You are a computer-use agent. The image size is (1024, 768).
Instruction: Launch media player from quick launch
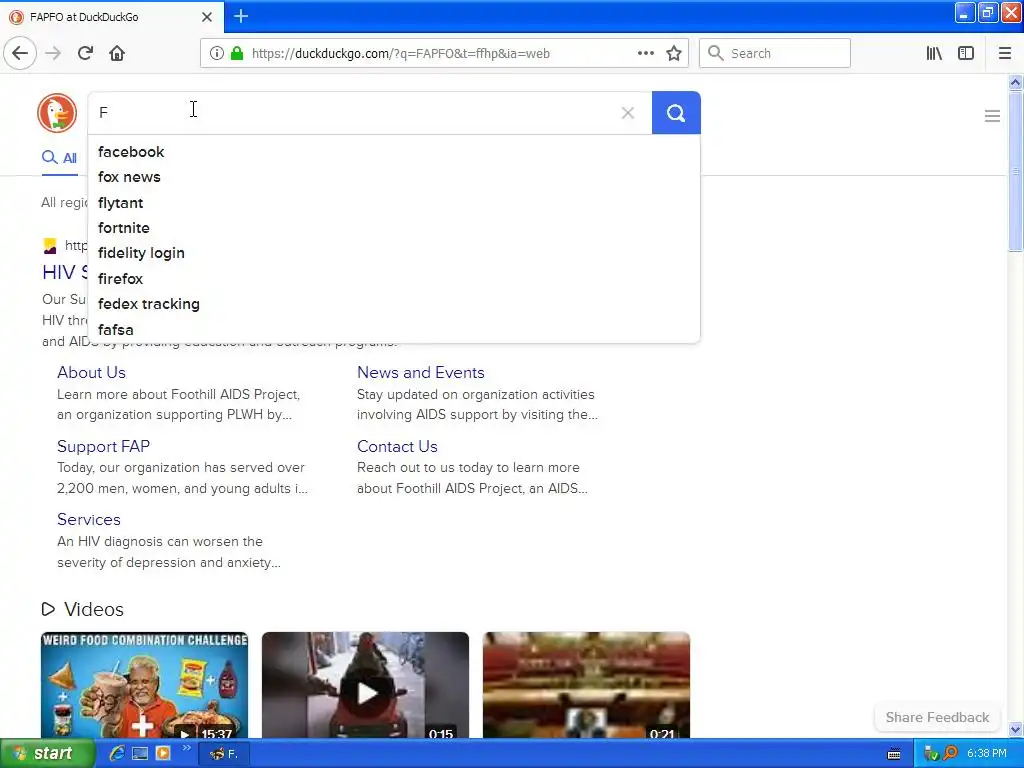163,754
